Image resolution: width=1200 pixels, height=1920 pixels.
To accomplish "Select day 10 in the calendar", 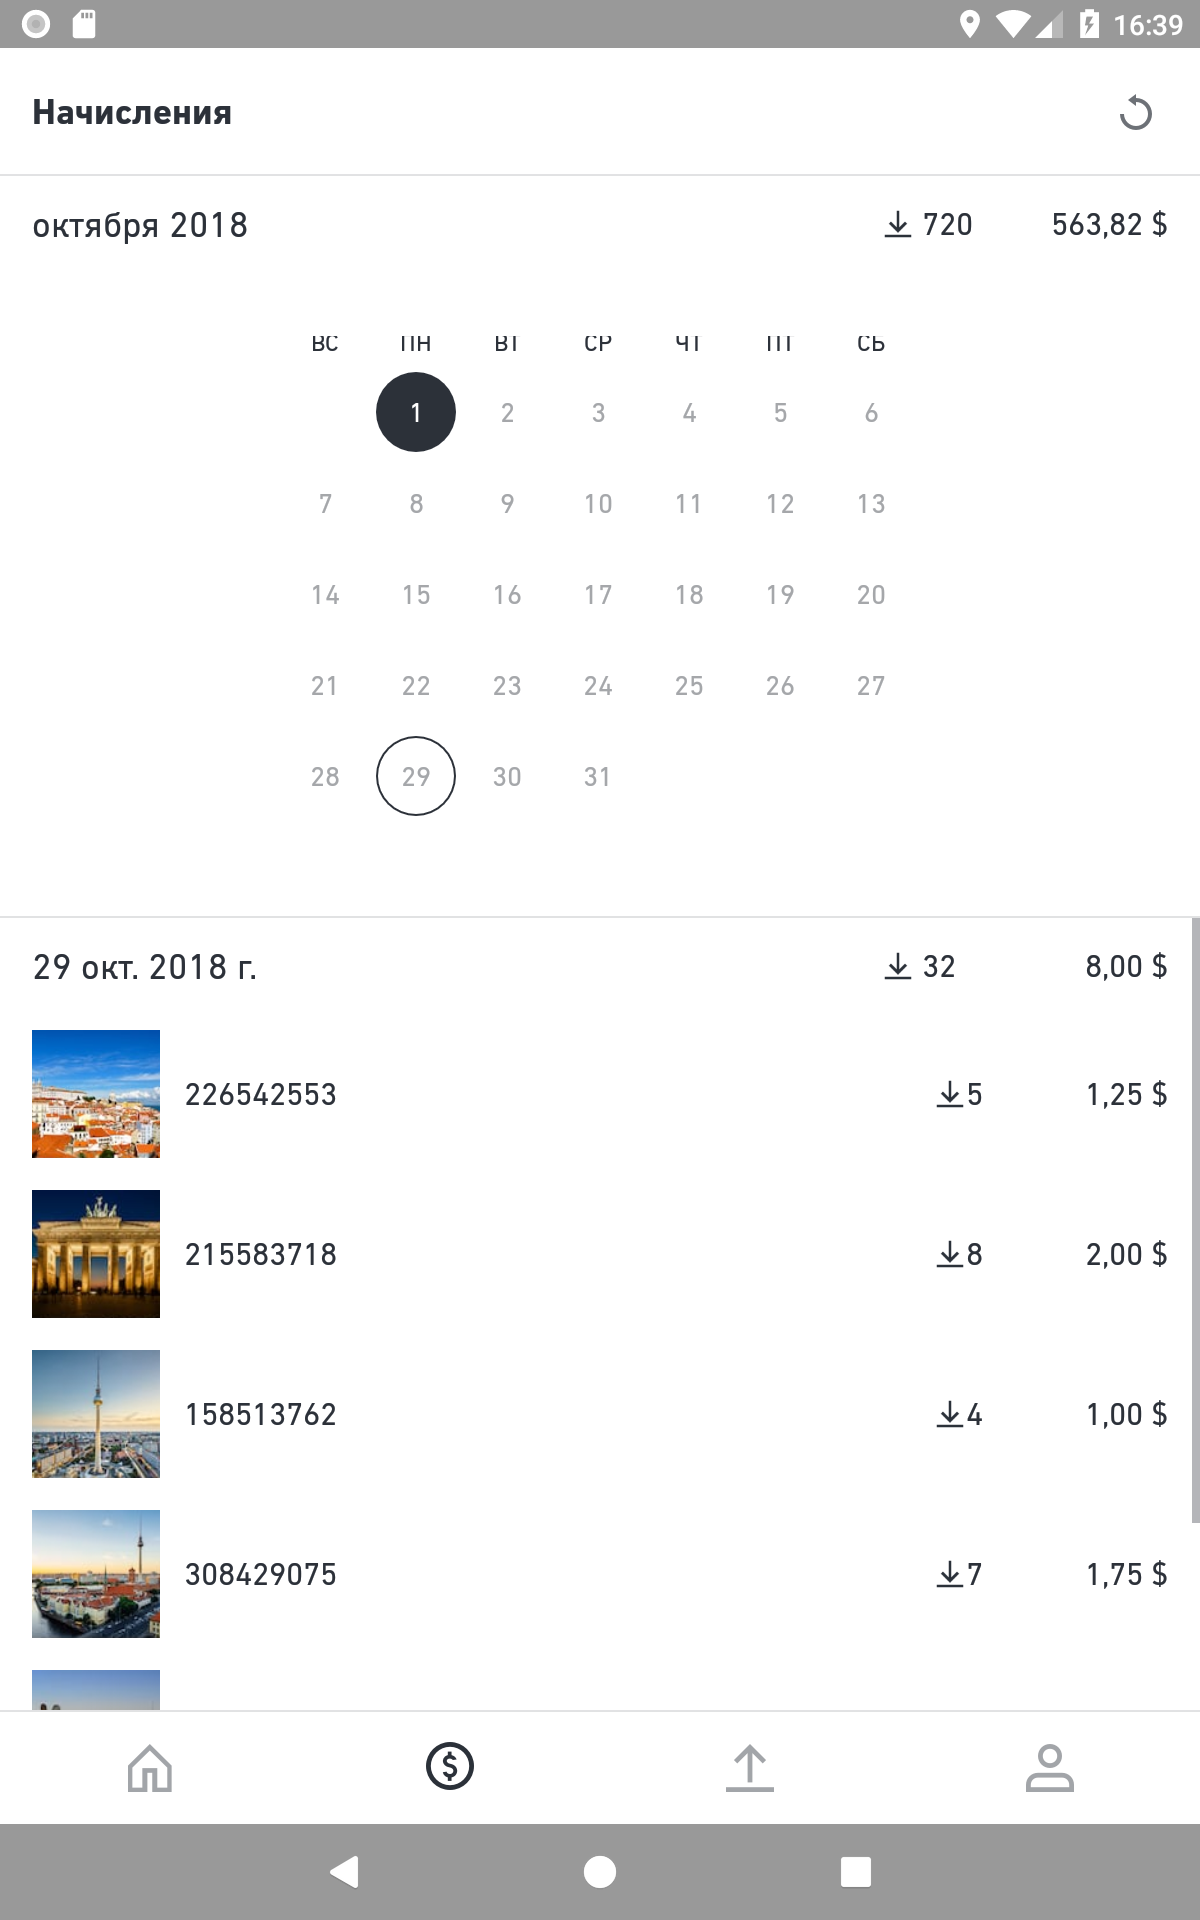I will pos(598,503).
